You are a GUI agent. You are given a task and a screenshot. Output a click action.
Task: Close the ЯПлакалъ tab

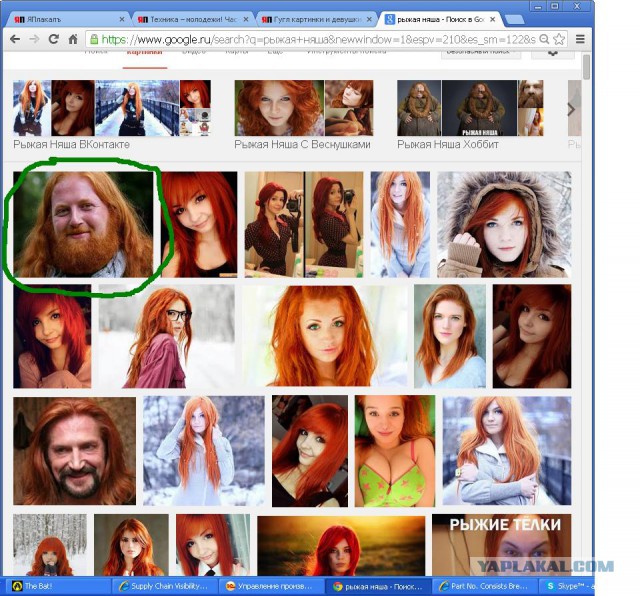[122, 19]
